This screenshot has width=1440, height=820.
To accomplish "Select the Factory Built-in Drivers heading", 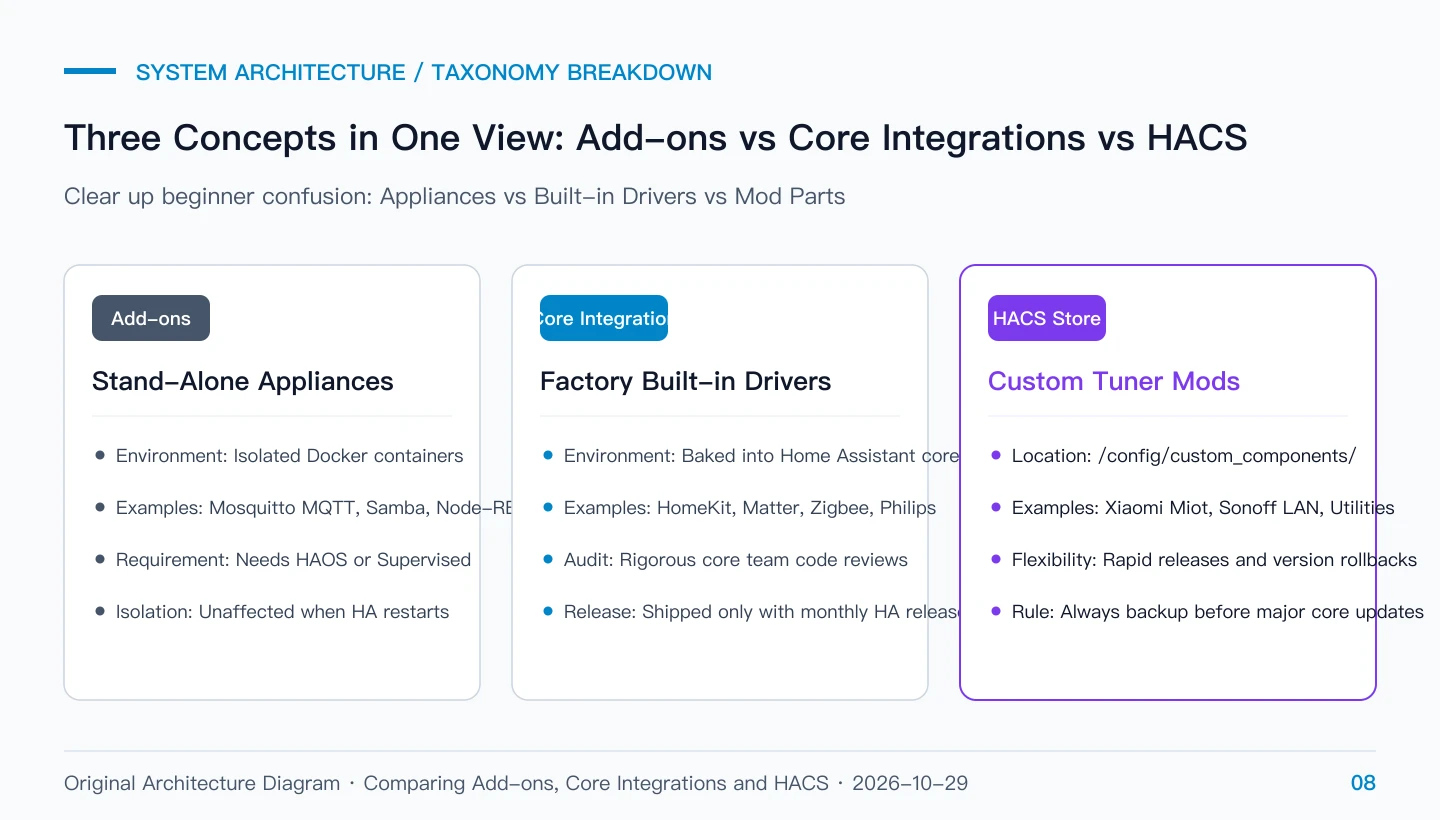I will [x=686, y=381].
